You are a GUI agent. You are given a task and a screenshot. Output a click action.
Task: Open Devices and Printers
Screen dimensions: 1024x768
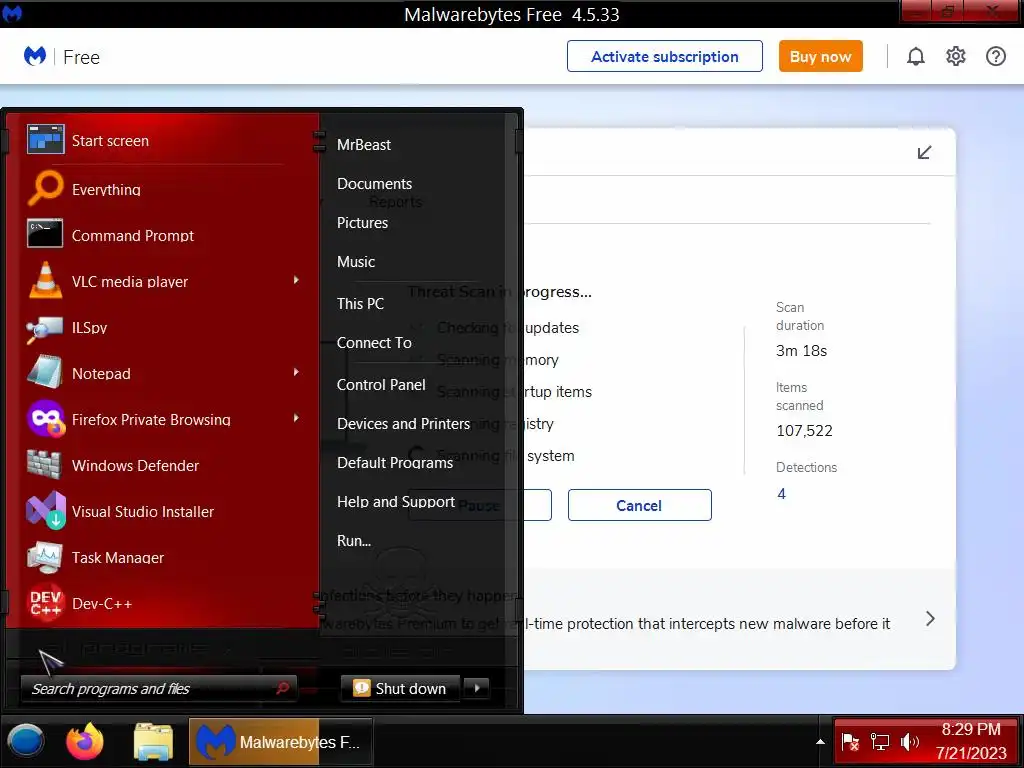point(404,424)
